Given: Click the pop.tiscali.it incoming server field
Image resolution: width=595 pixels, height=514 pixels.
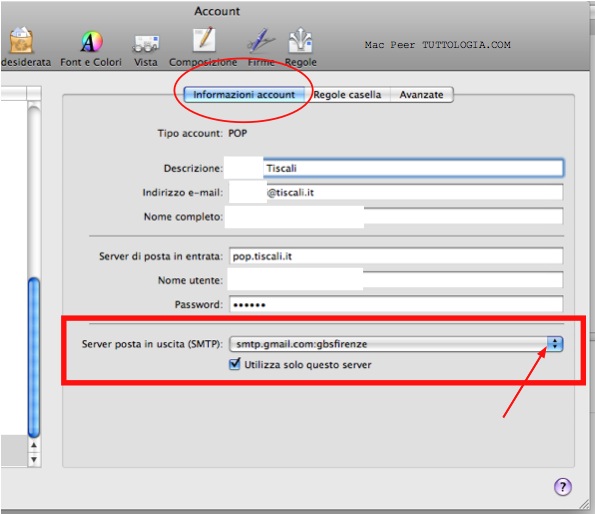Looking at the screenshot, I should 396,256.
